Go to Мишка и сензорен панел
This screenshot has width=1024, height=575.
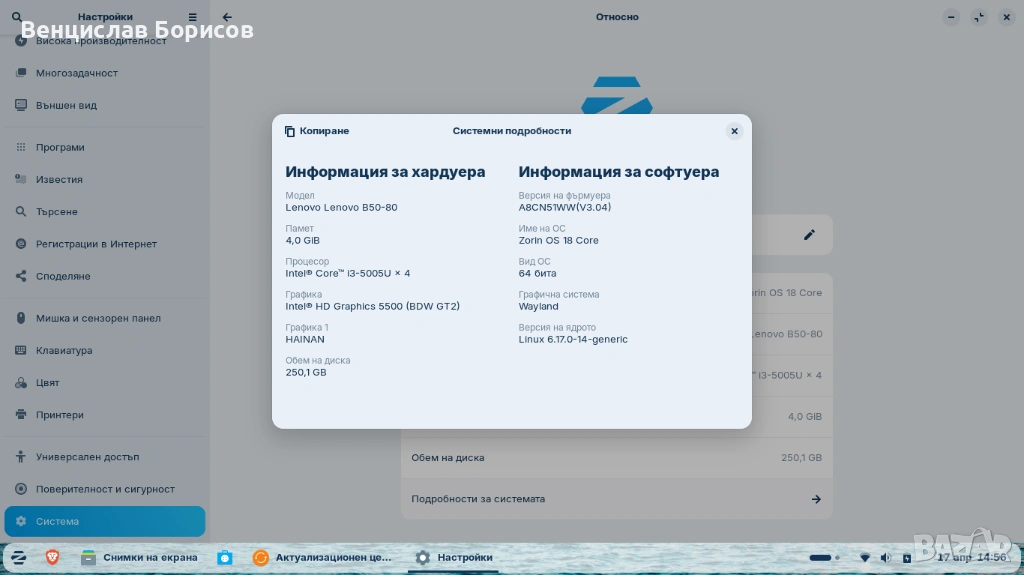point(98,318)
